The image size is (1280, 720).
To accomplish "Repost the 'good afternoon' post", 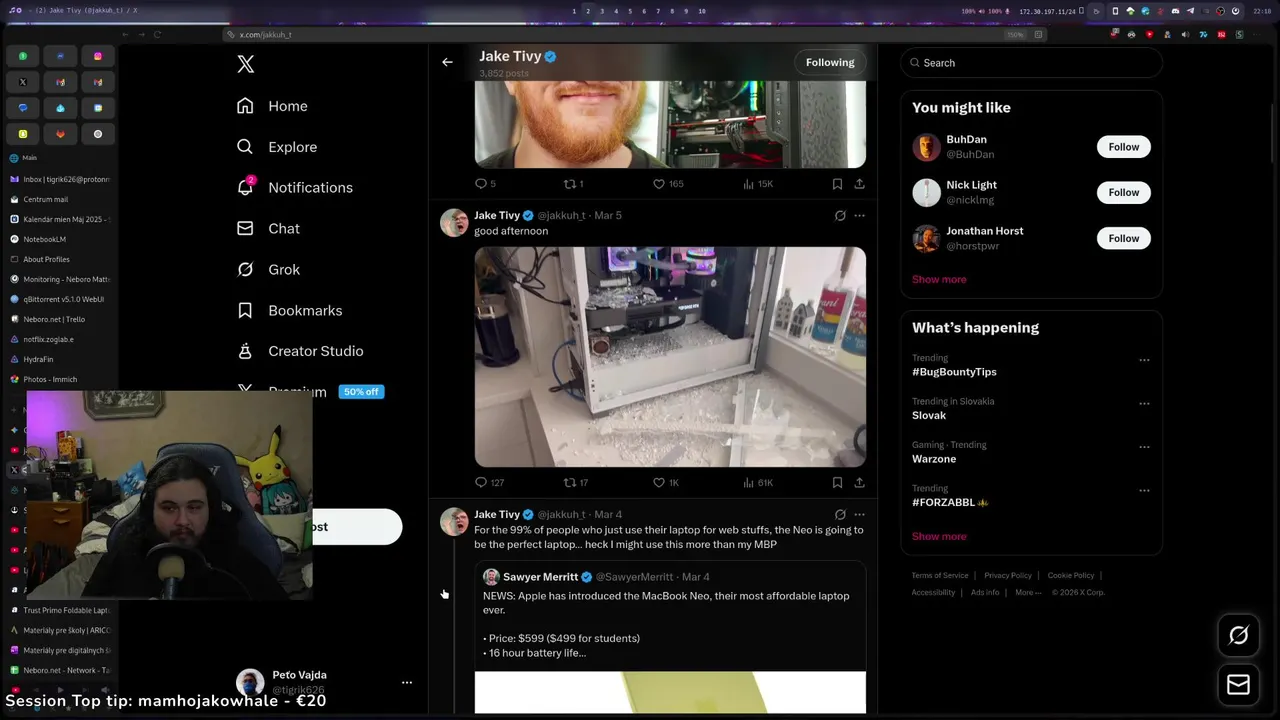I will [575, 482].
